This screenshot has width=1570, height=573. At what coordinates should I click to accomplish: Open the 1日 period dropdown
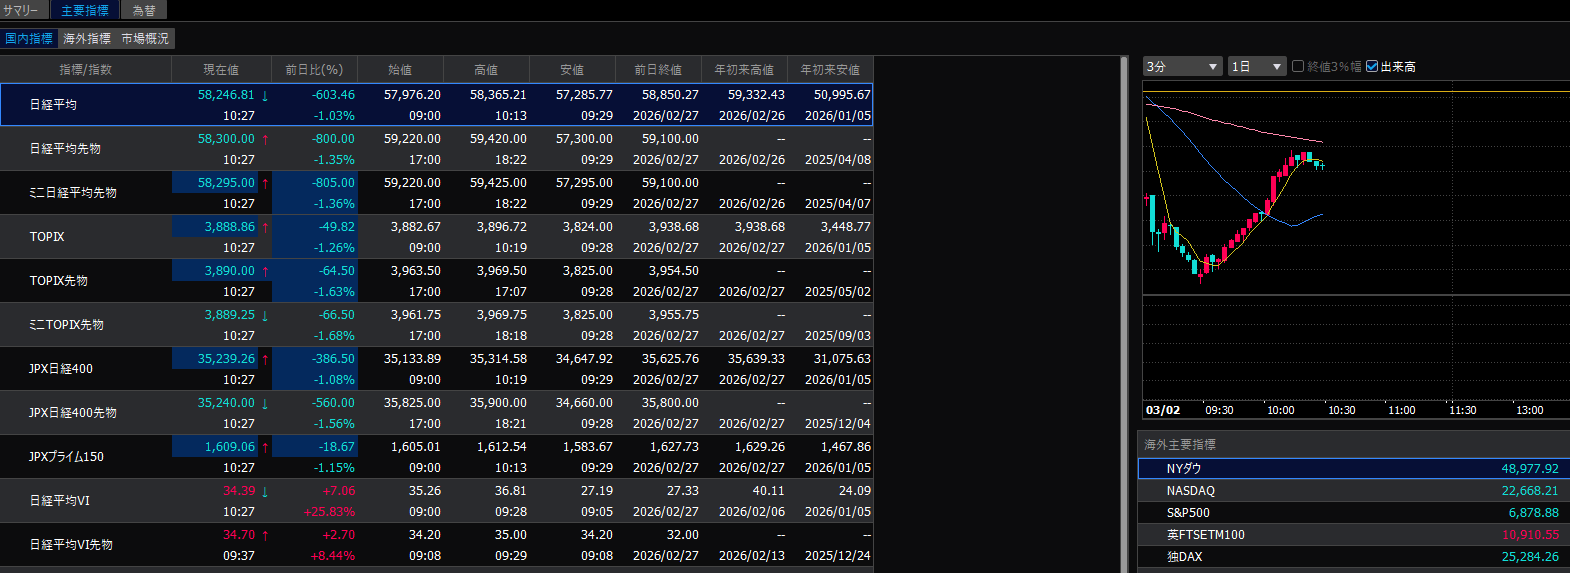coord(1257,66)
